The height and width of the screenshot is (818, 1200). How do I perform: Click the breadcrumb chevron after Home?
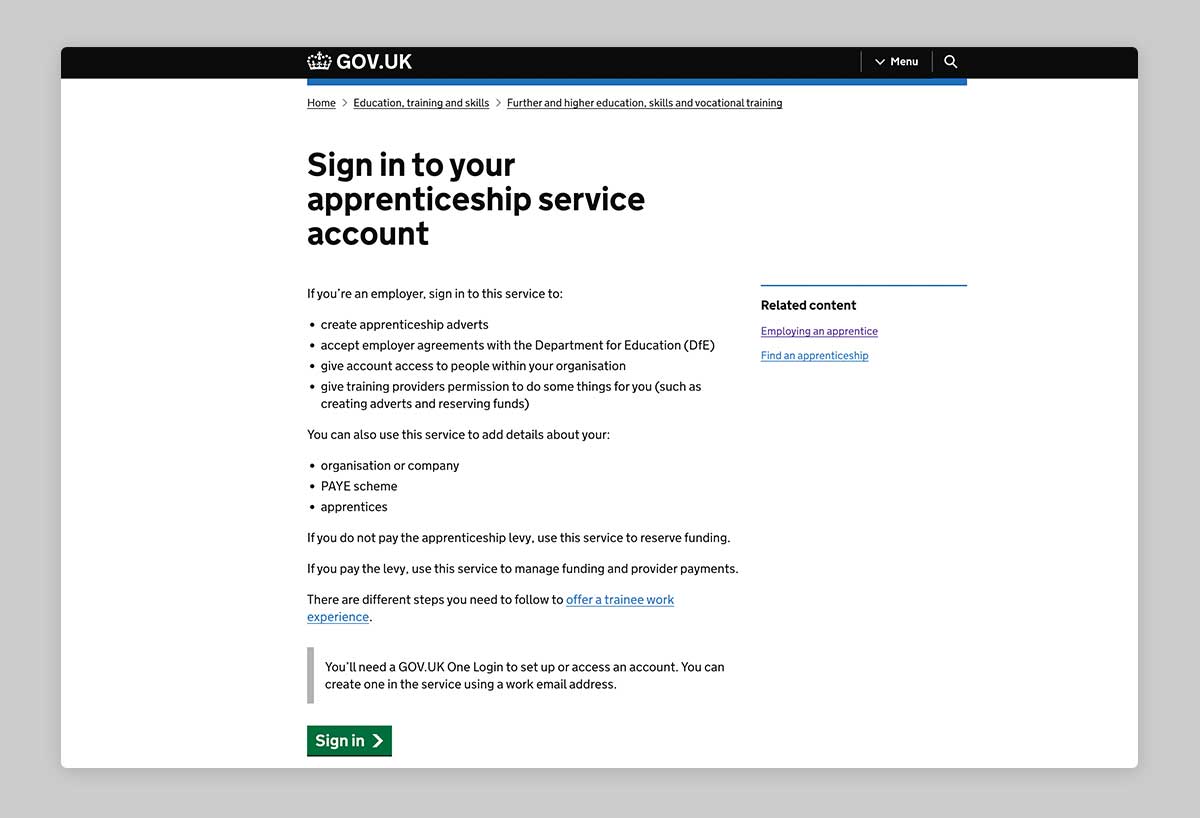[345, 103]
